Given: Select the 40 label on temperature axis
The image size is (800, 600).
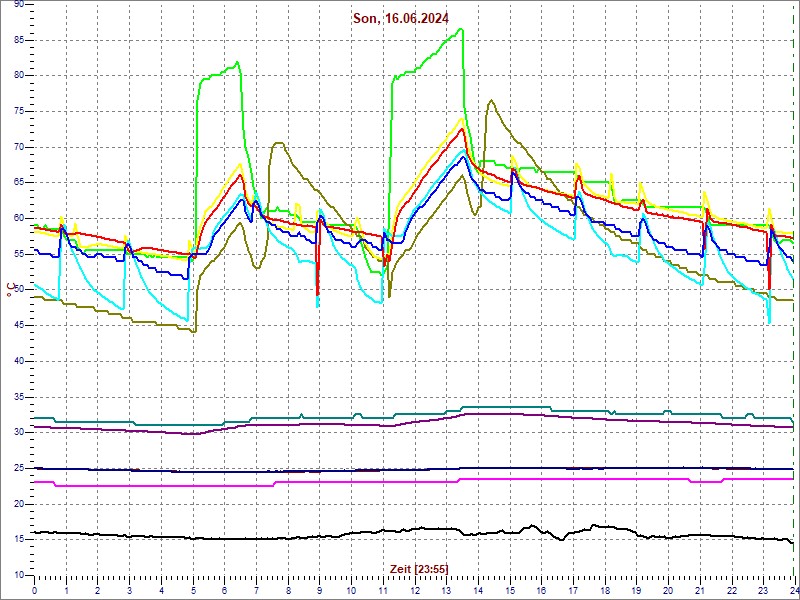Looking at the screenshot, I should 18,362.
